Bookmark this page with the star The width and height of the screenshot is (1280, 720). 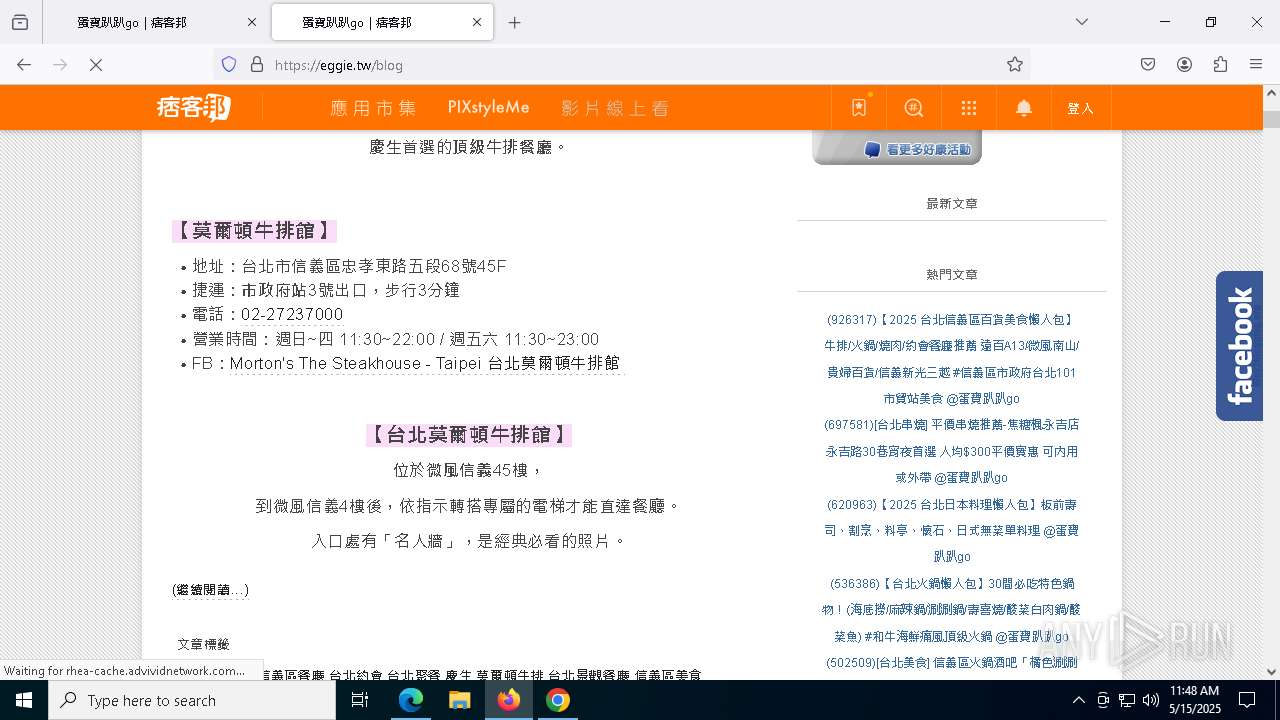coord(1015,64)
